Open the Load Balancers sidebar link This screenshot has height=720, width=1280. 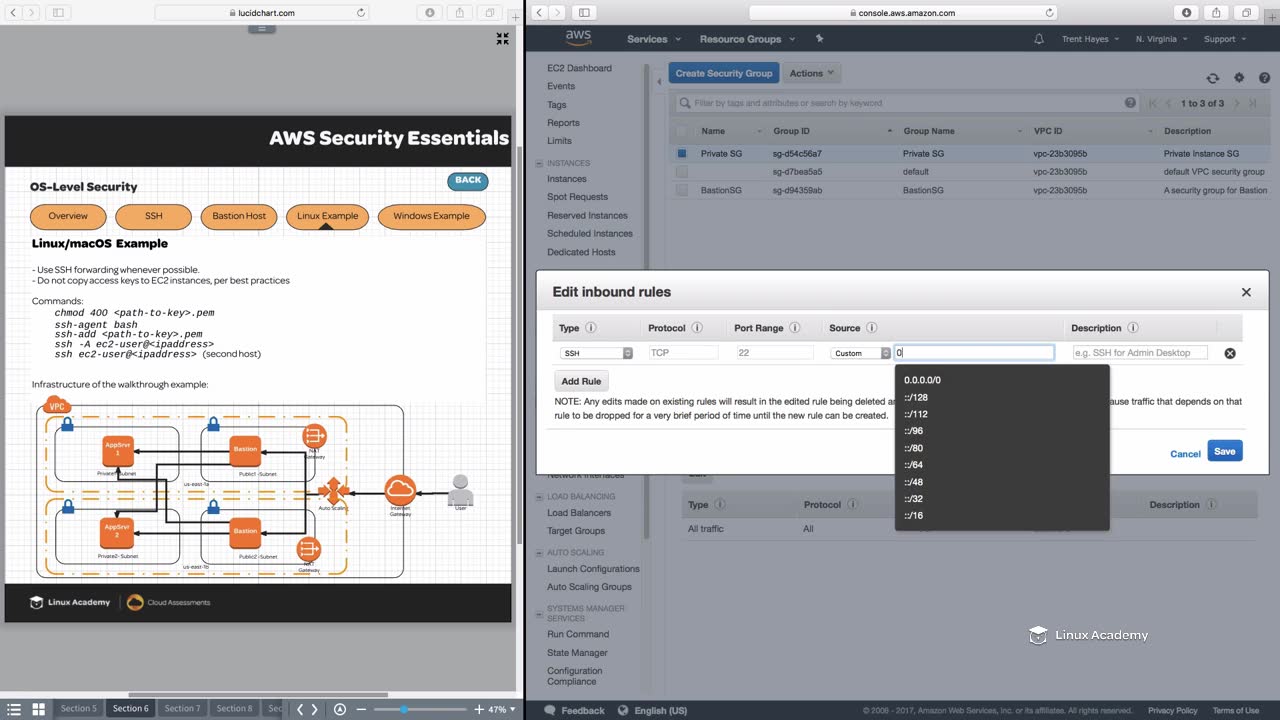tap(580, 513)
